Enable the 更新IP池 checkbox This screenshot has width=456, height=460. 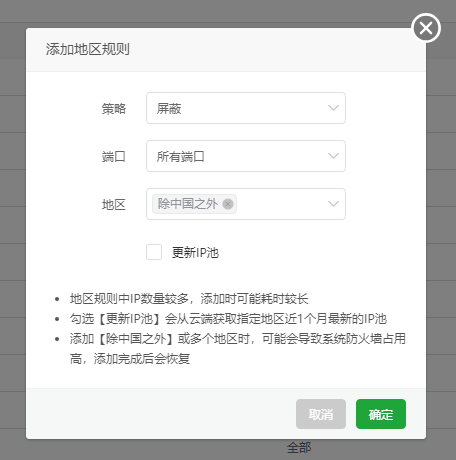[x=154, y=252]
